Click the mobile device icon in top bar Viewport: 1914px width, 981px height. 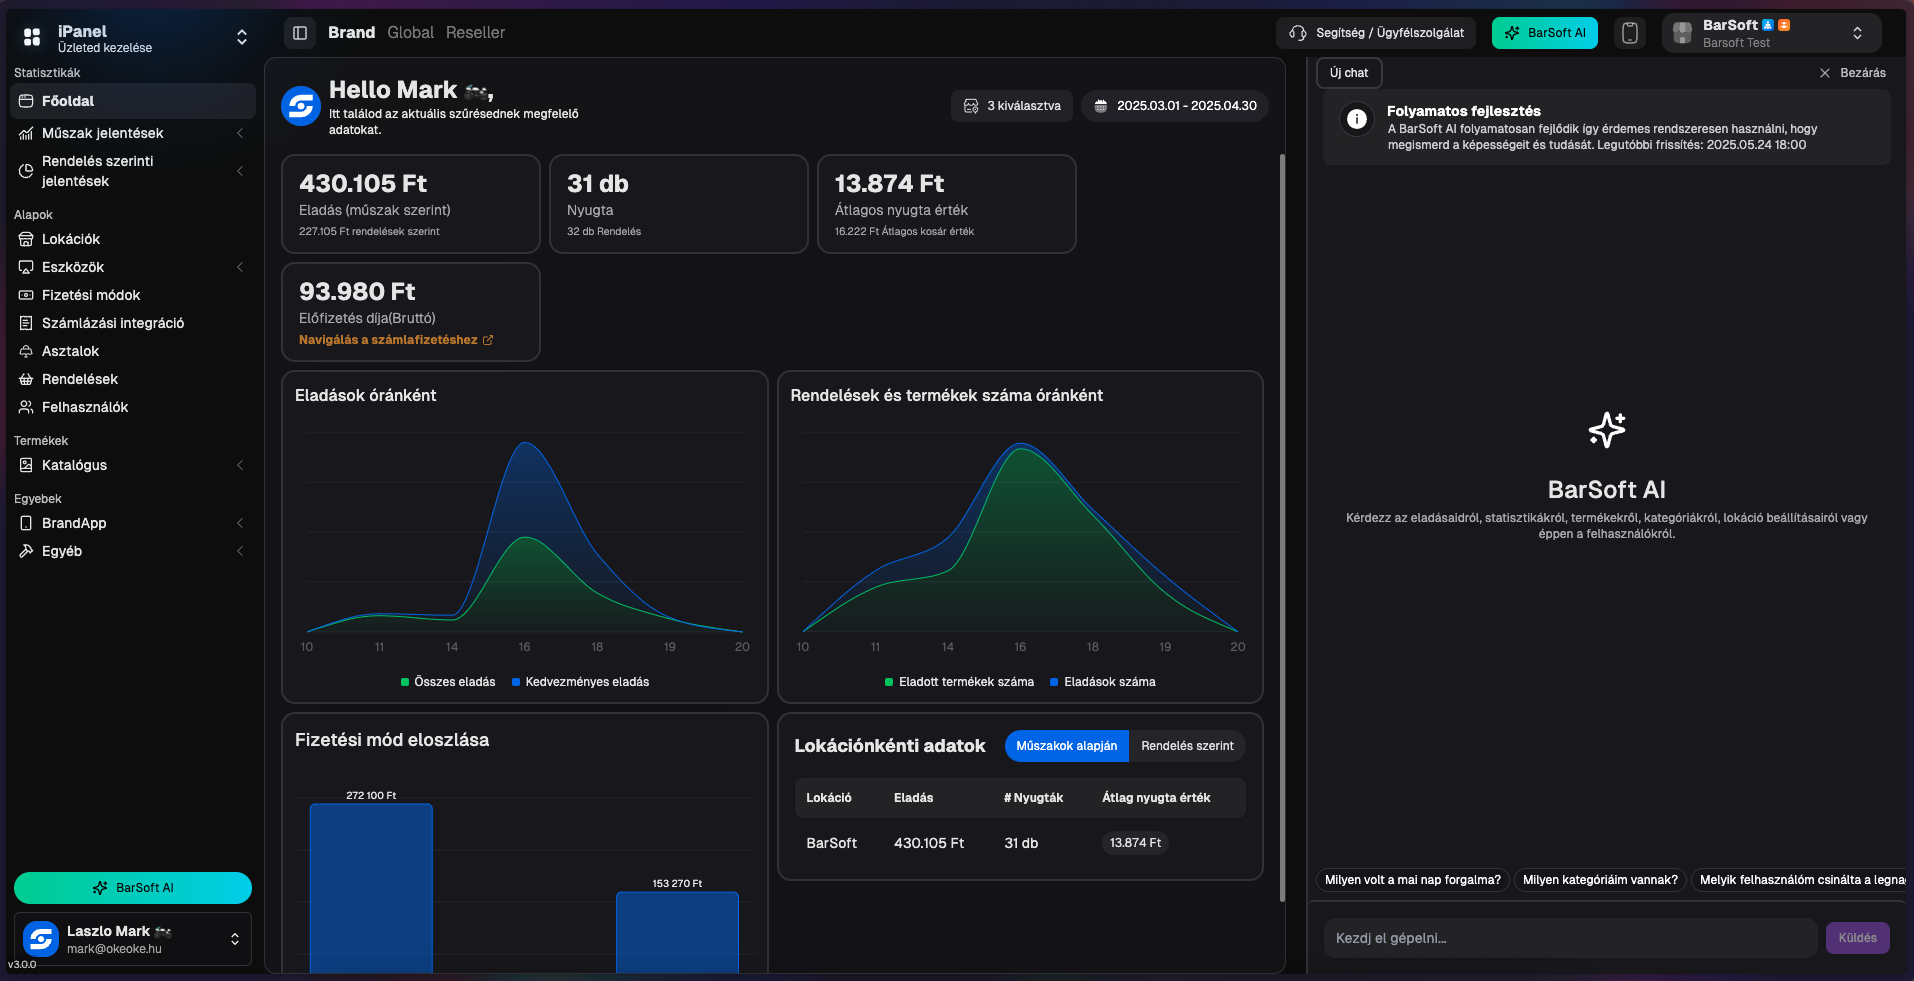coord(1629,33)
